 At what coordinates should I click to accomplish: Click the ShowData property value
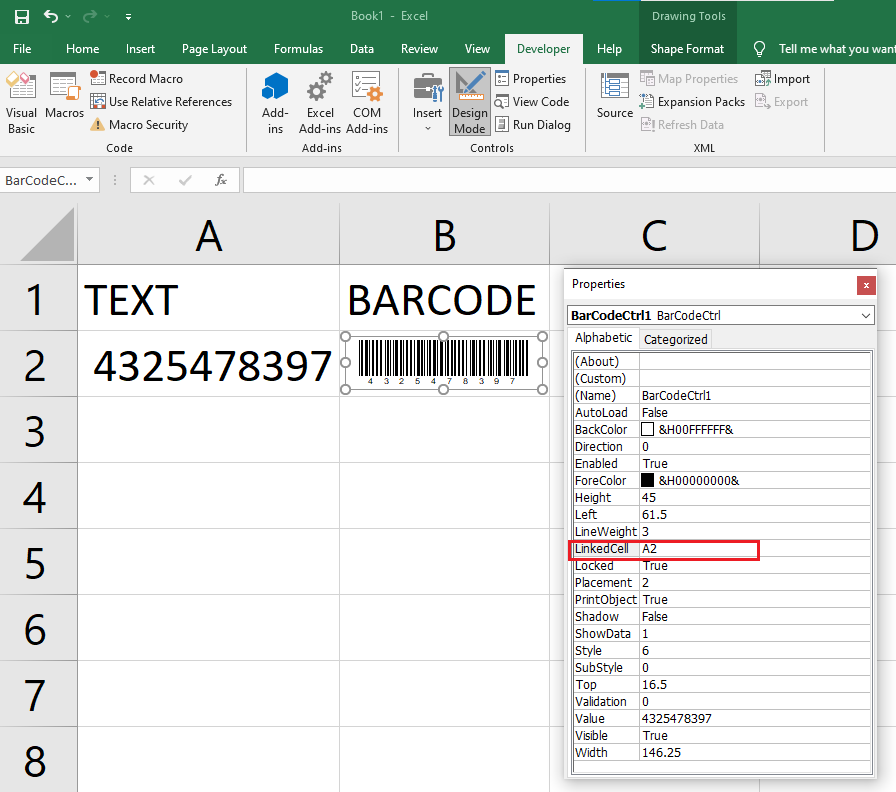[755, 633]
